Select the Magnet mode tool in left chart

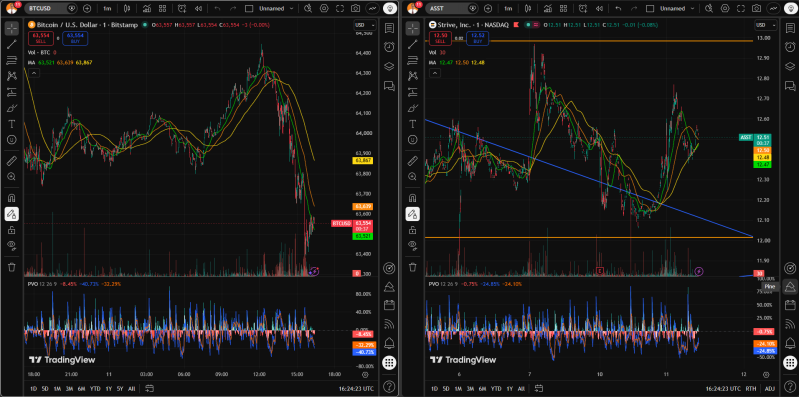coord(12,198)
